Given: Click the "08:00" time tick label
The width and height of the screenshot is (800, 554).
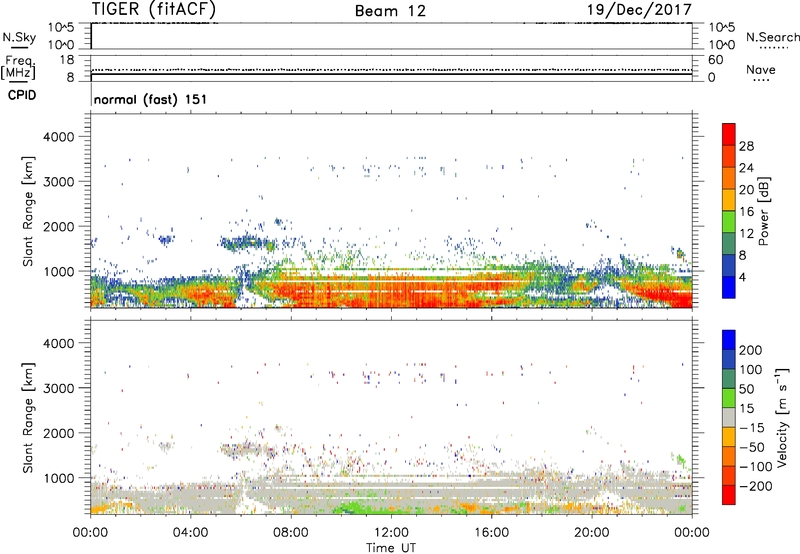Looking at the screenshot, I should pyautogui.click(x=291, y=533).
